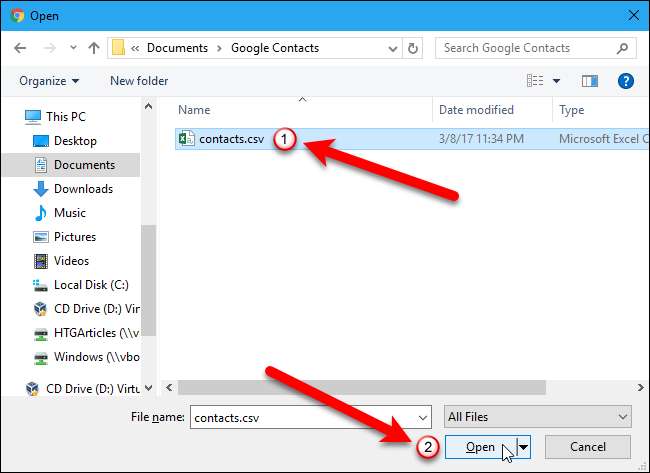Expand the Open button split arrow

click(x=524, y=447)
